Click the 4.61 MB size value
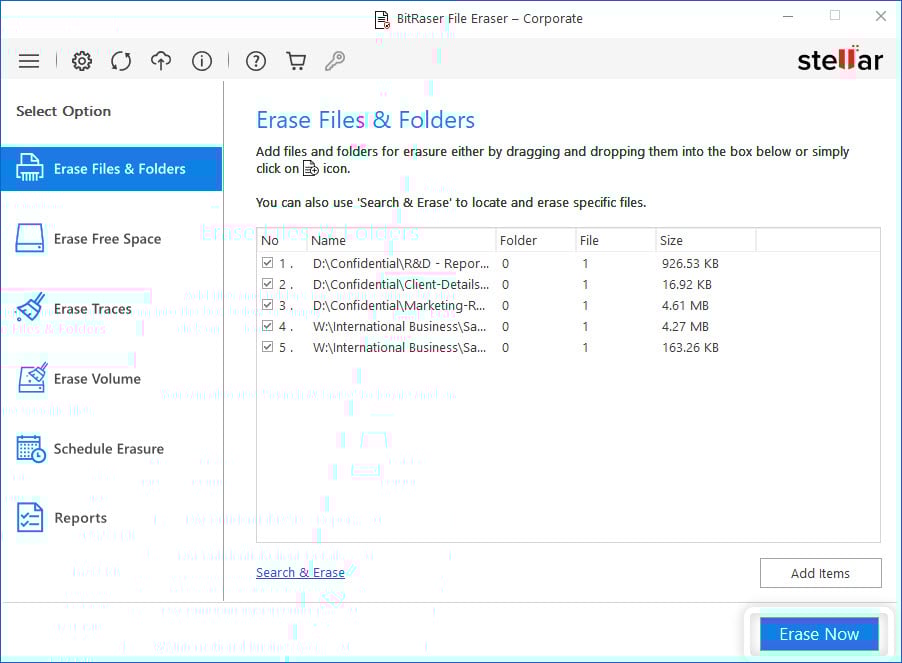 685,305
